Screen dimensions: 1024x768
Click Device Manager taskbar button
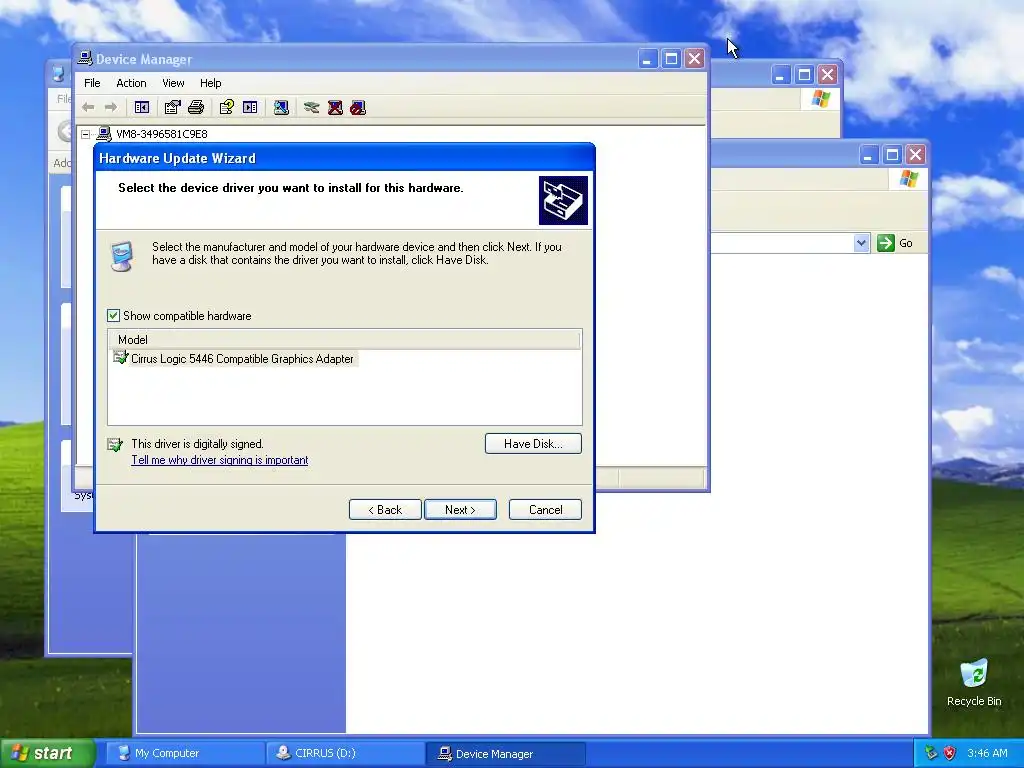point(505,753)
